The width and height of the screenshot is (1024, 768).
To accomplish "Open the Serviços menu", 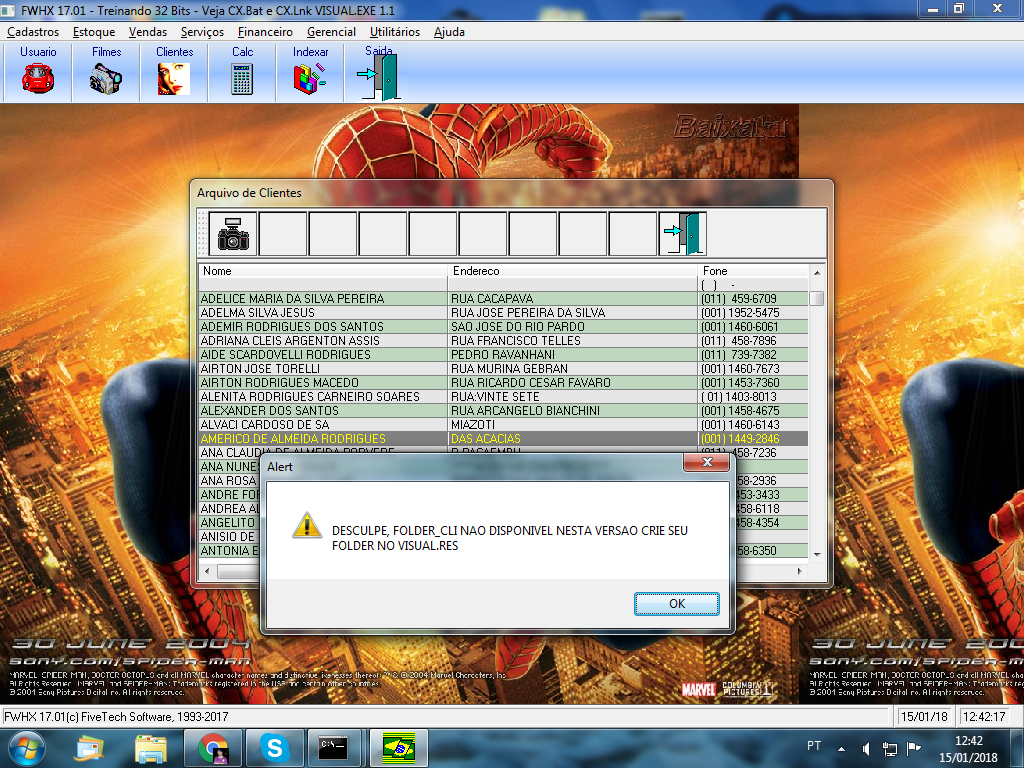I will (x=202, y=31).
